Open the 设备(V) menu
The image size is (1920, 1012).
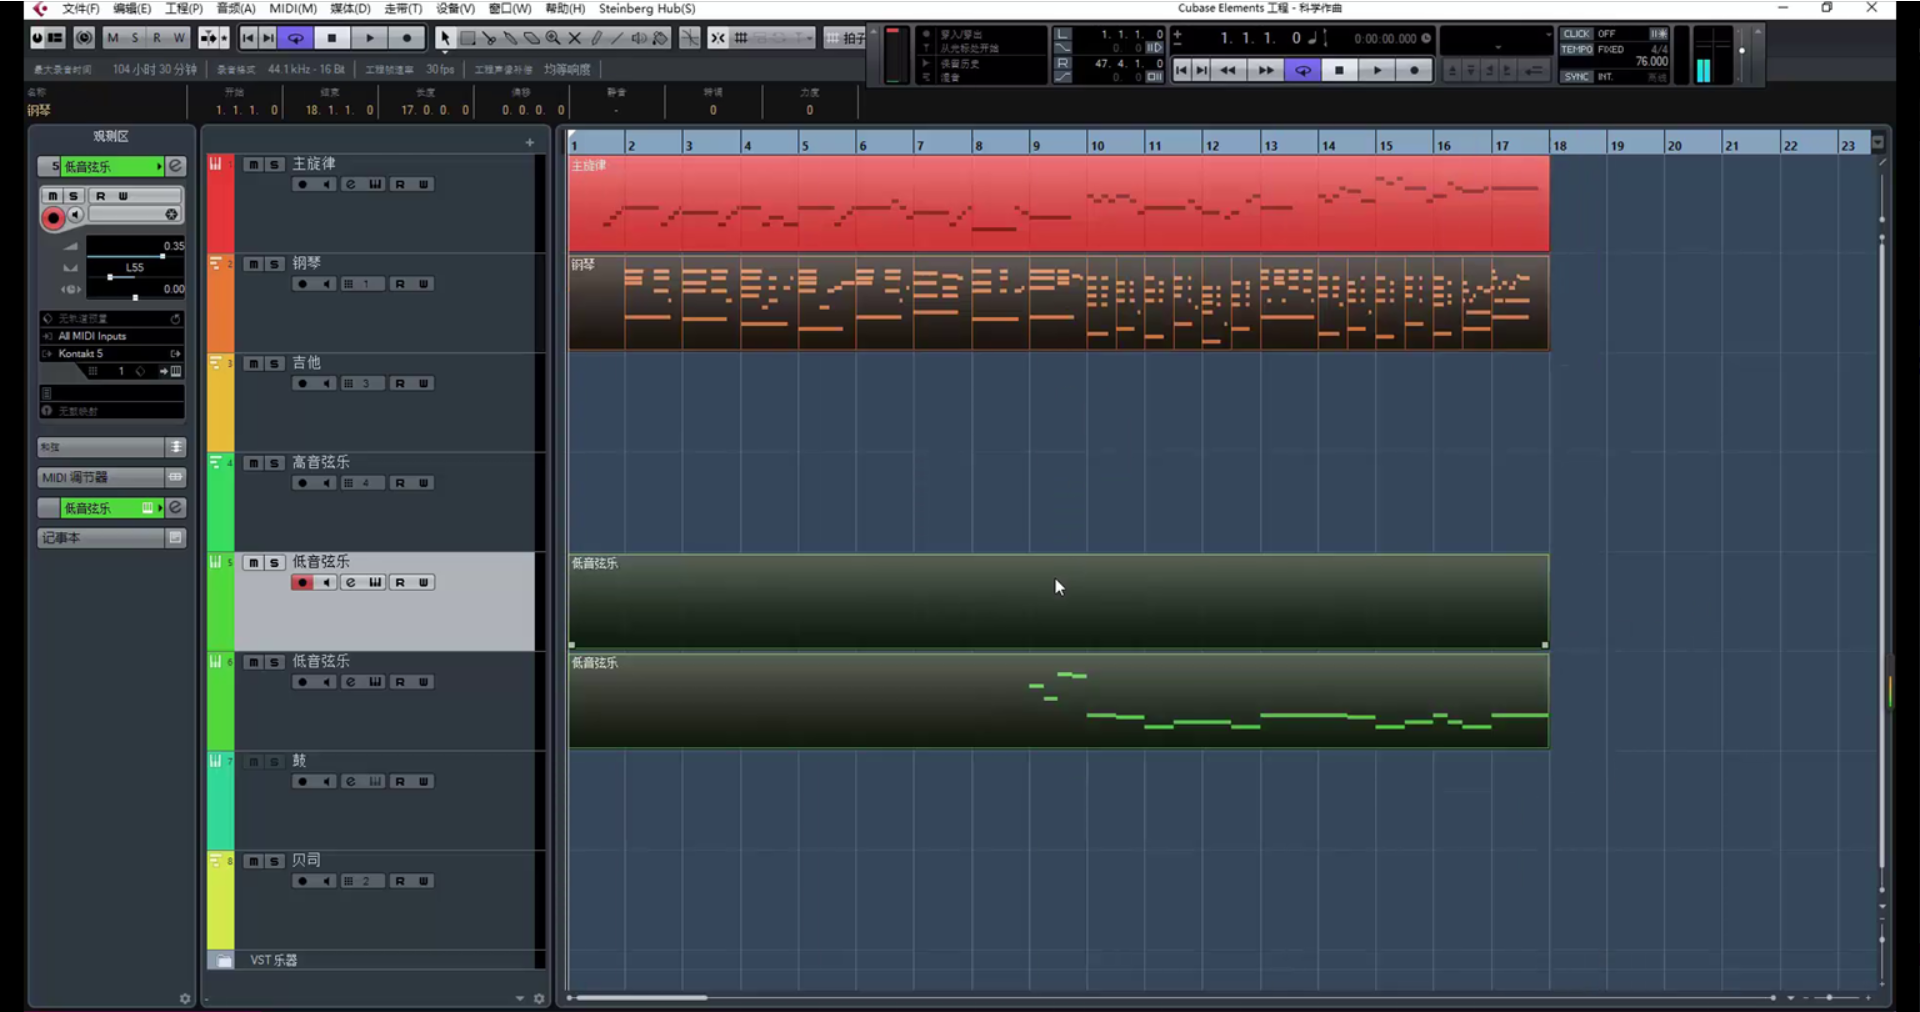[x=455, y=8]
